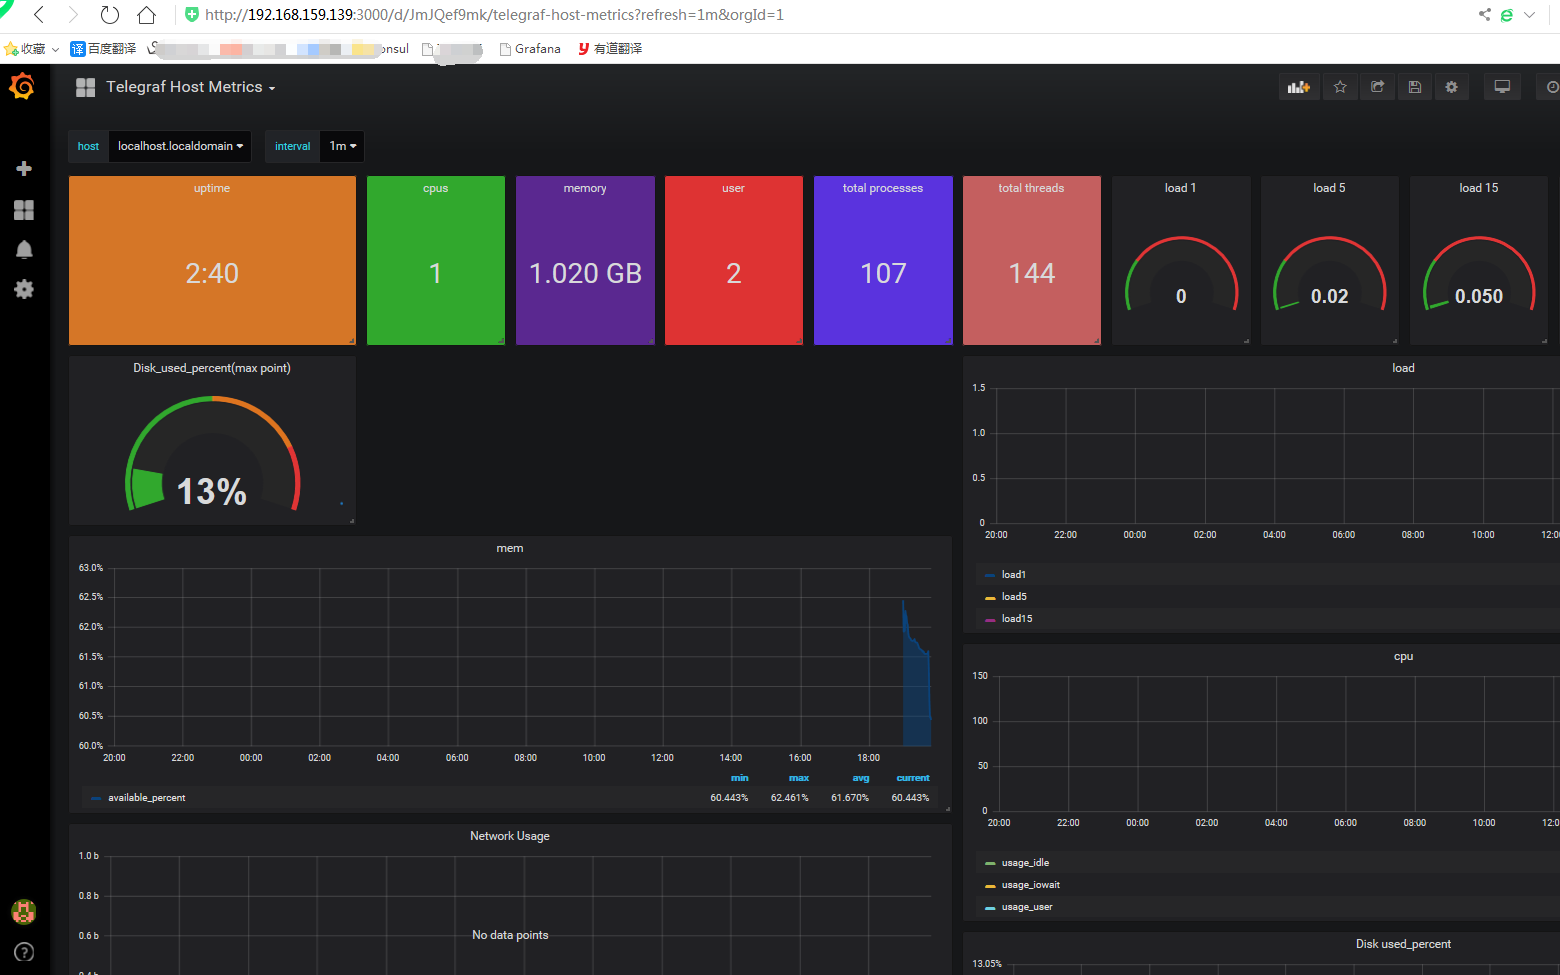Star this dashboard as favorite
1560x975 pixels.
click(x=1340, y=87)
